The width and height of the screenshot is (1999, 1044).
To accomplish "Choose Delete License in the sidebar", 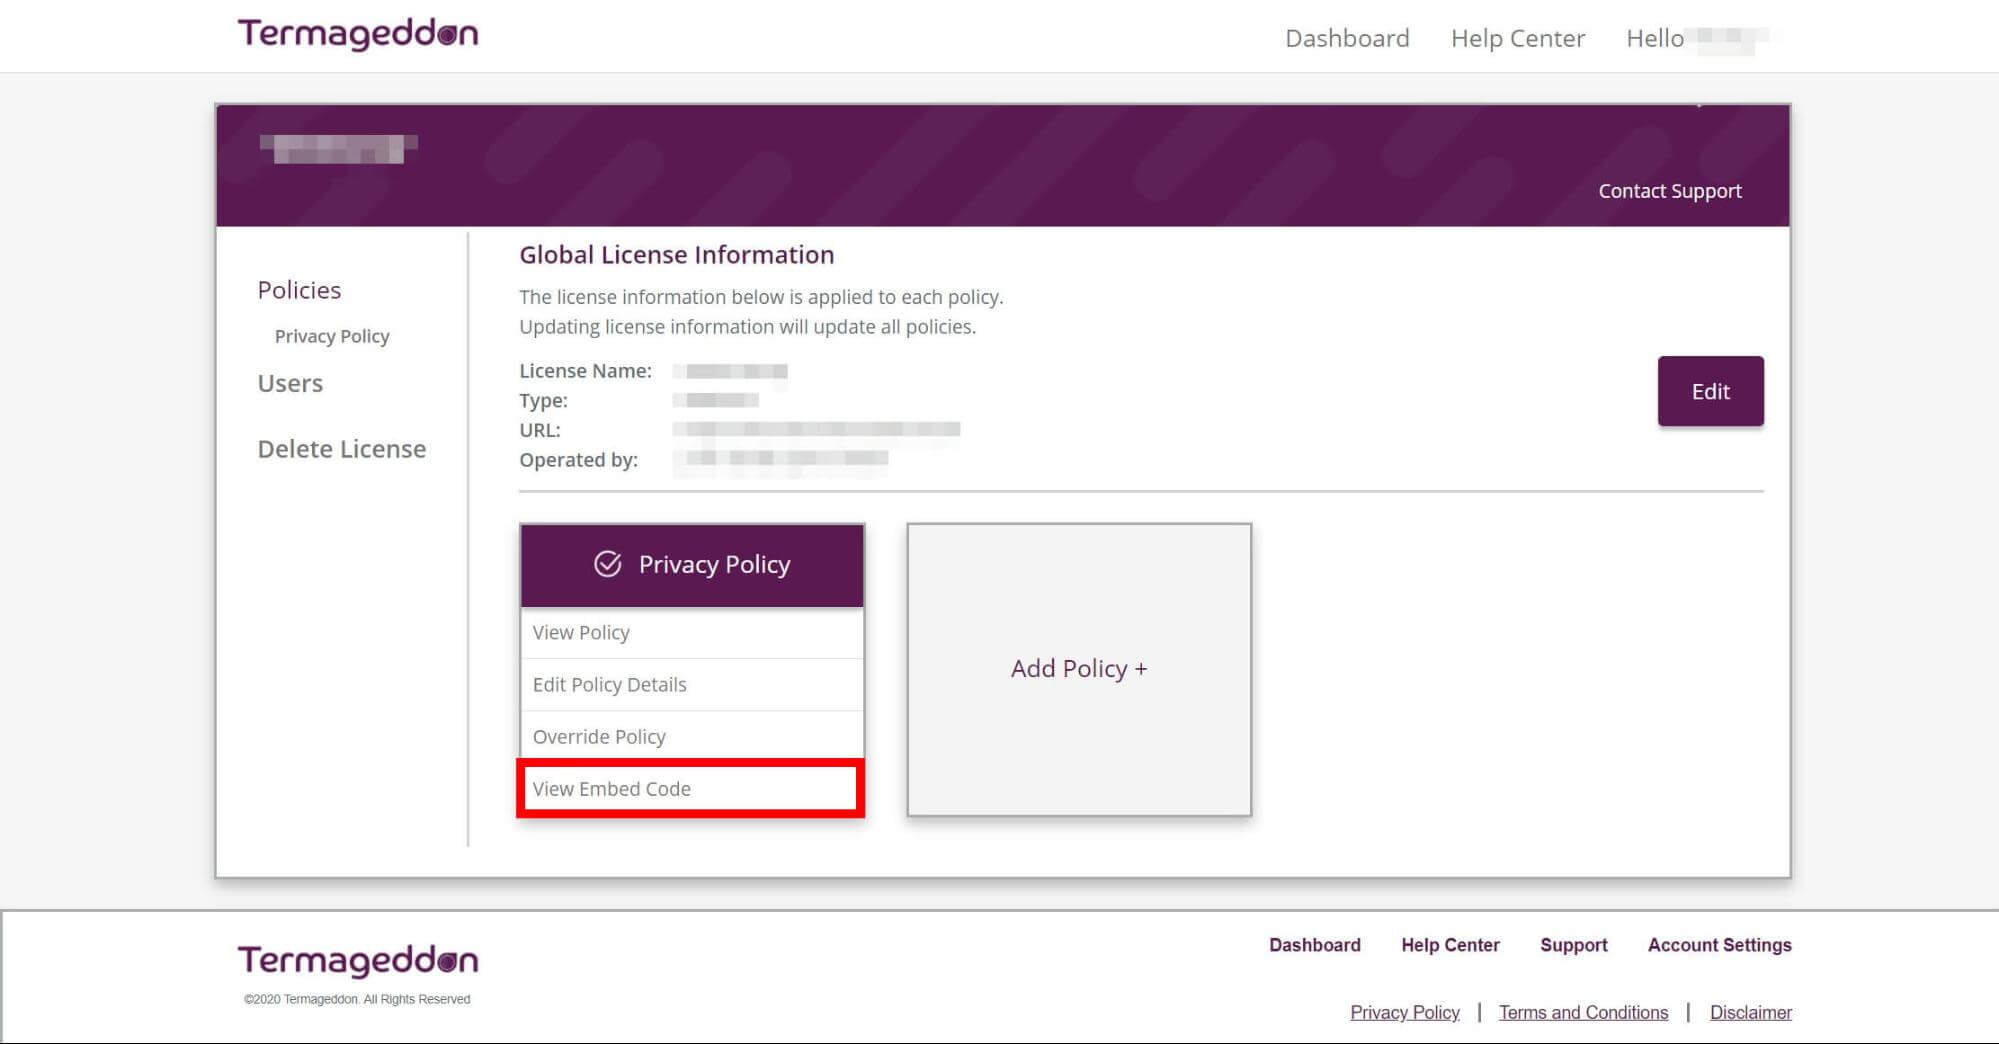I will (x=342, y=449).
